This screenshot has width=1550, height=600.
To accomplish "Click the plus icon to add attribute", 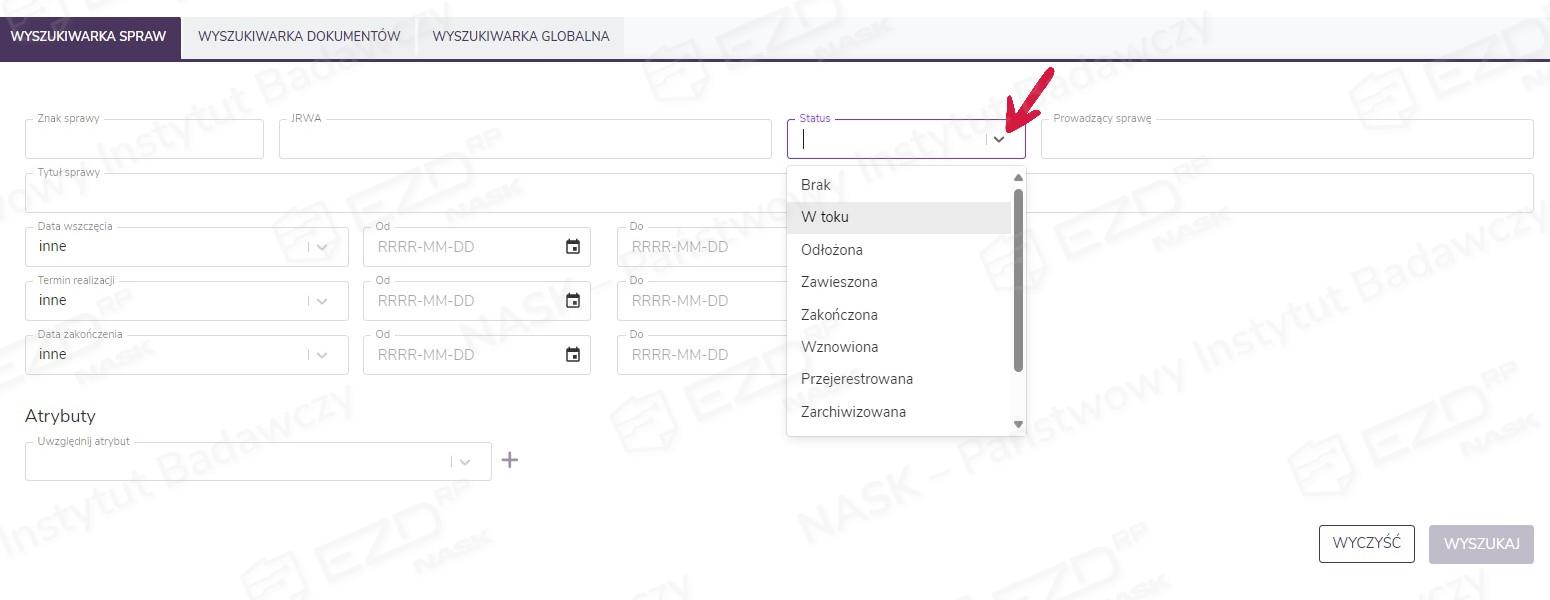I will tap(510, 460).
